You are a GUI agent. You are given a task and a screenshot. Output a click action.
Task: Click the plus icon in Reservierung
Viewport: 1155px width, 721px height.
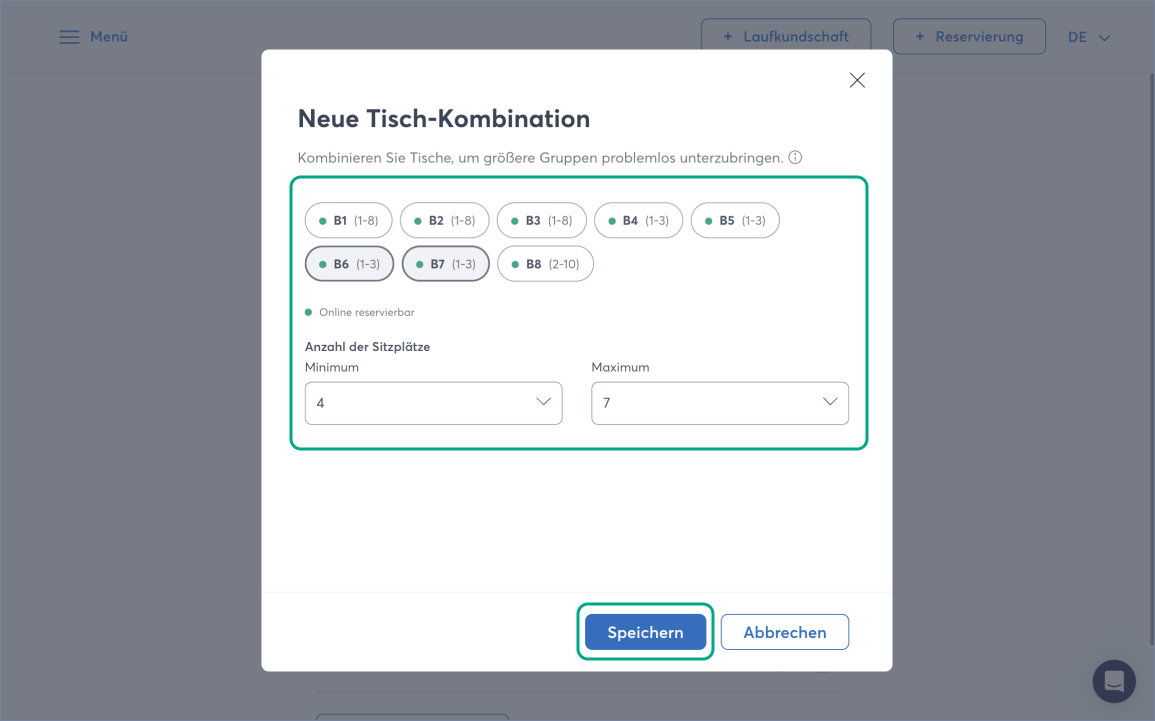tap(920, 37)
